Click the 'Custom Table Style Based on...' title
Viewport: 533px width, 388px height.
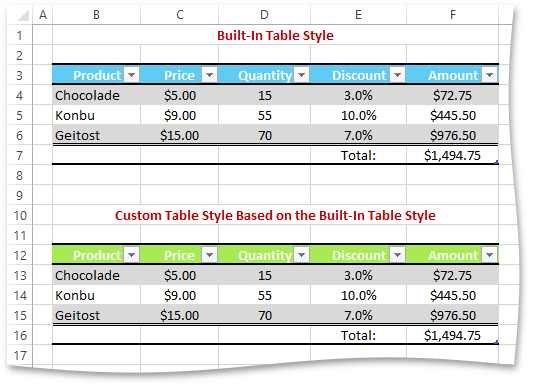point(275,215)
